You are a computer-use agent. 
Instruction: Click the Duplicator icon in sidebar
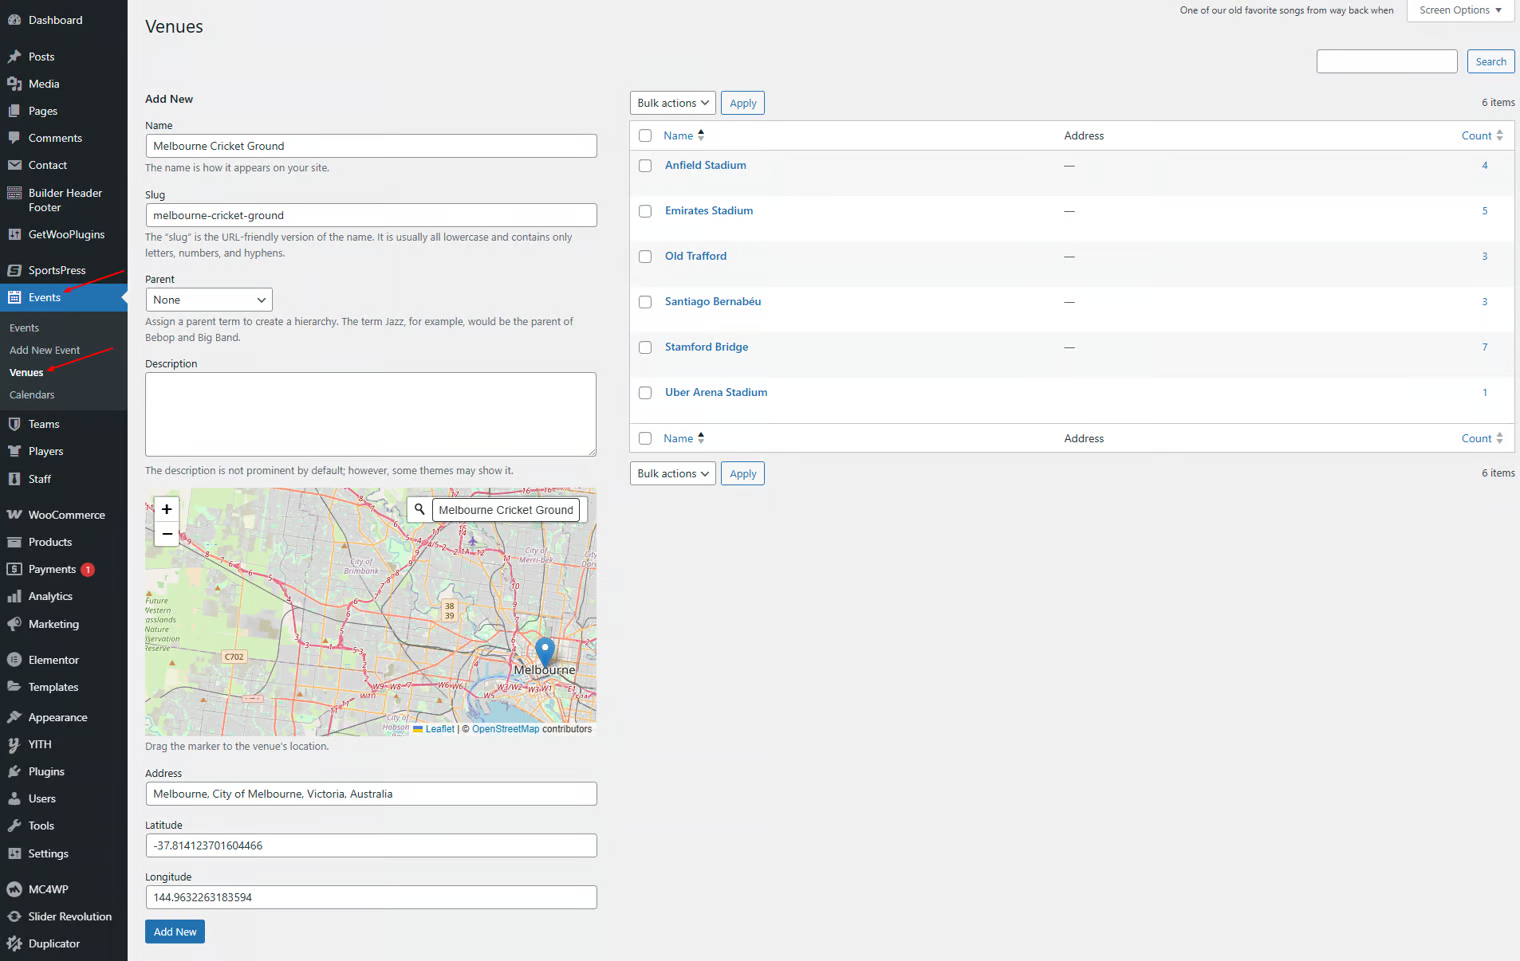[14, 944]
